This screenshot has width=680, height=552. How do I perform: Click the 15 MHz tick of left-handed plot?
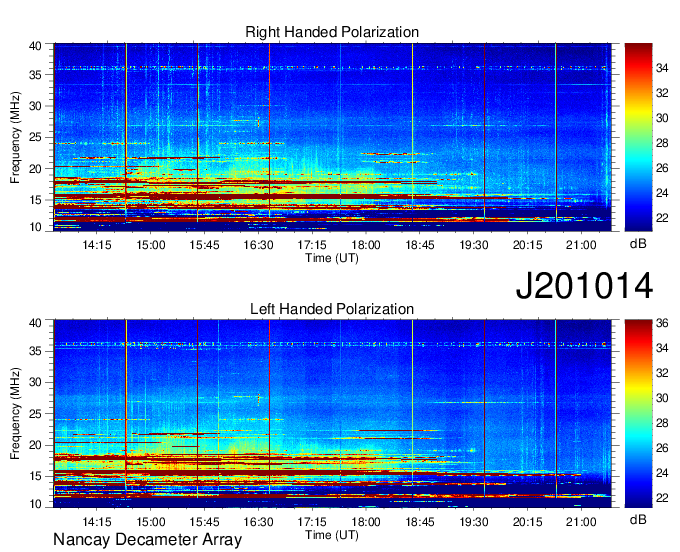(x=36, y=477)
